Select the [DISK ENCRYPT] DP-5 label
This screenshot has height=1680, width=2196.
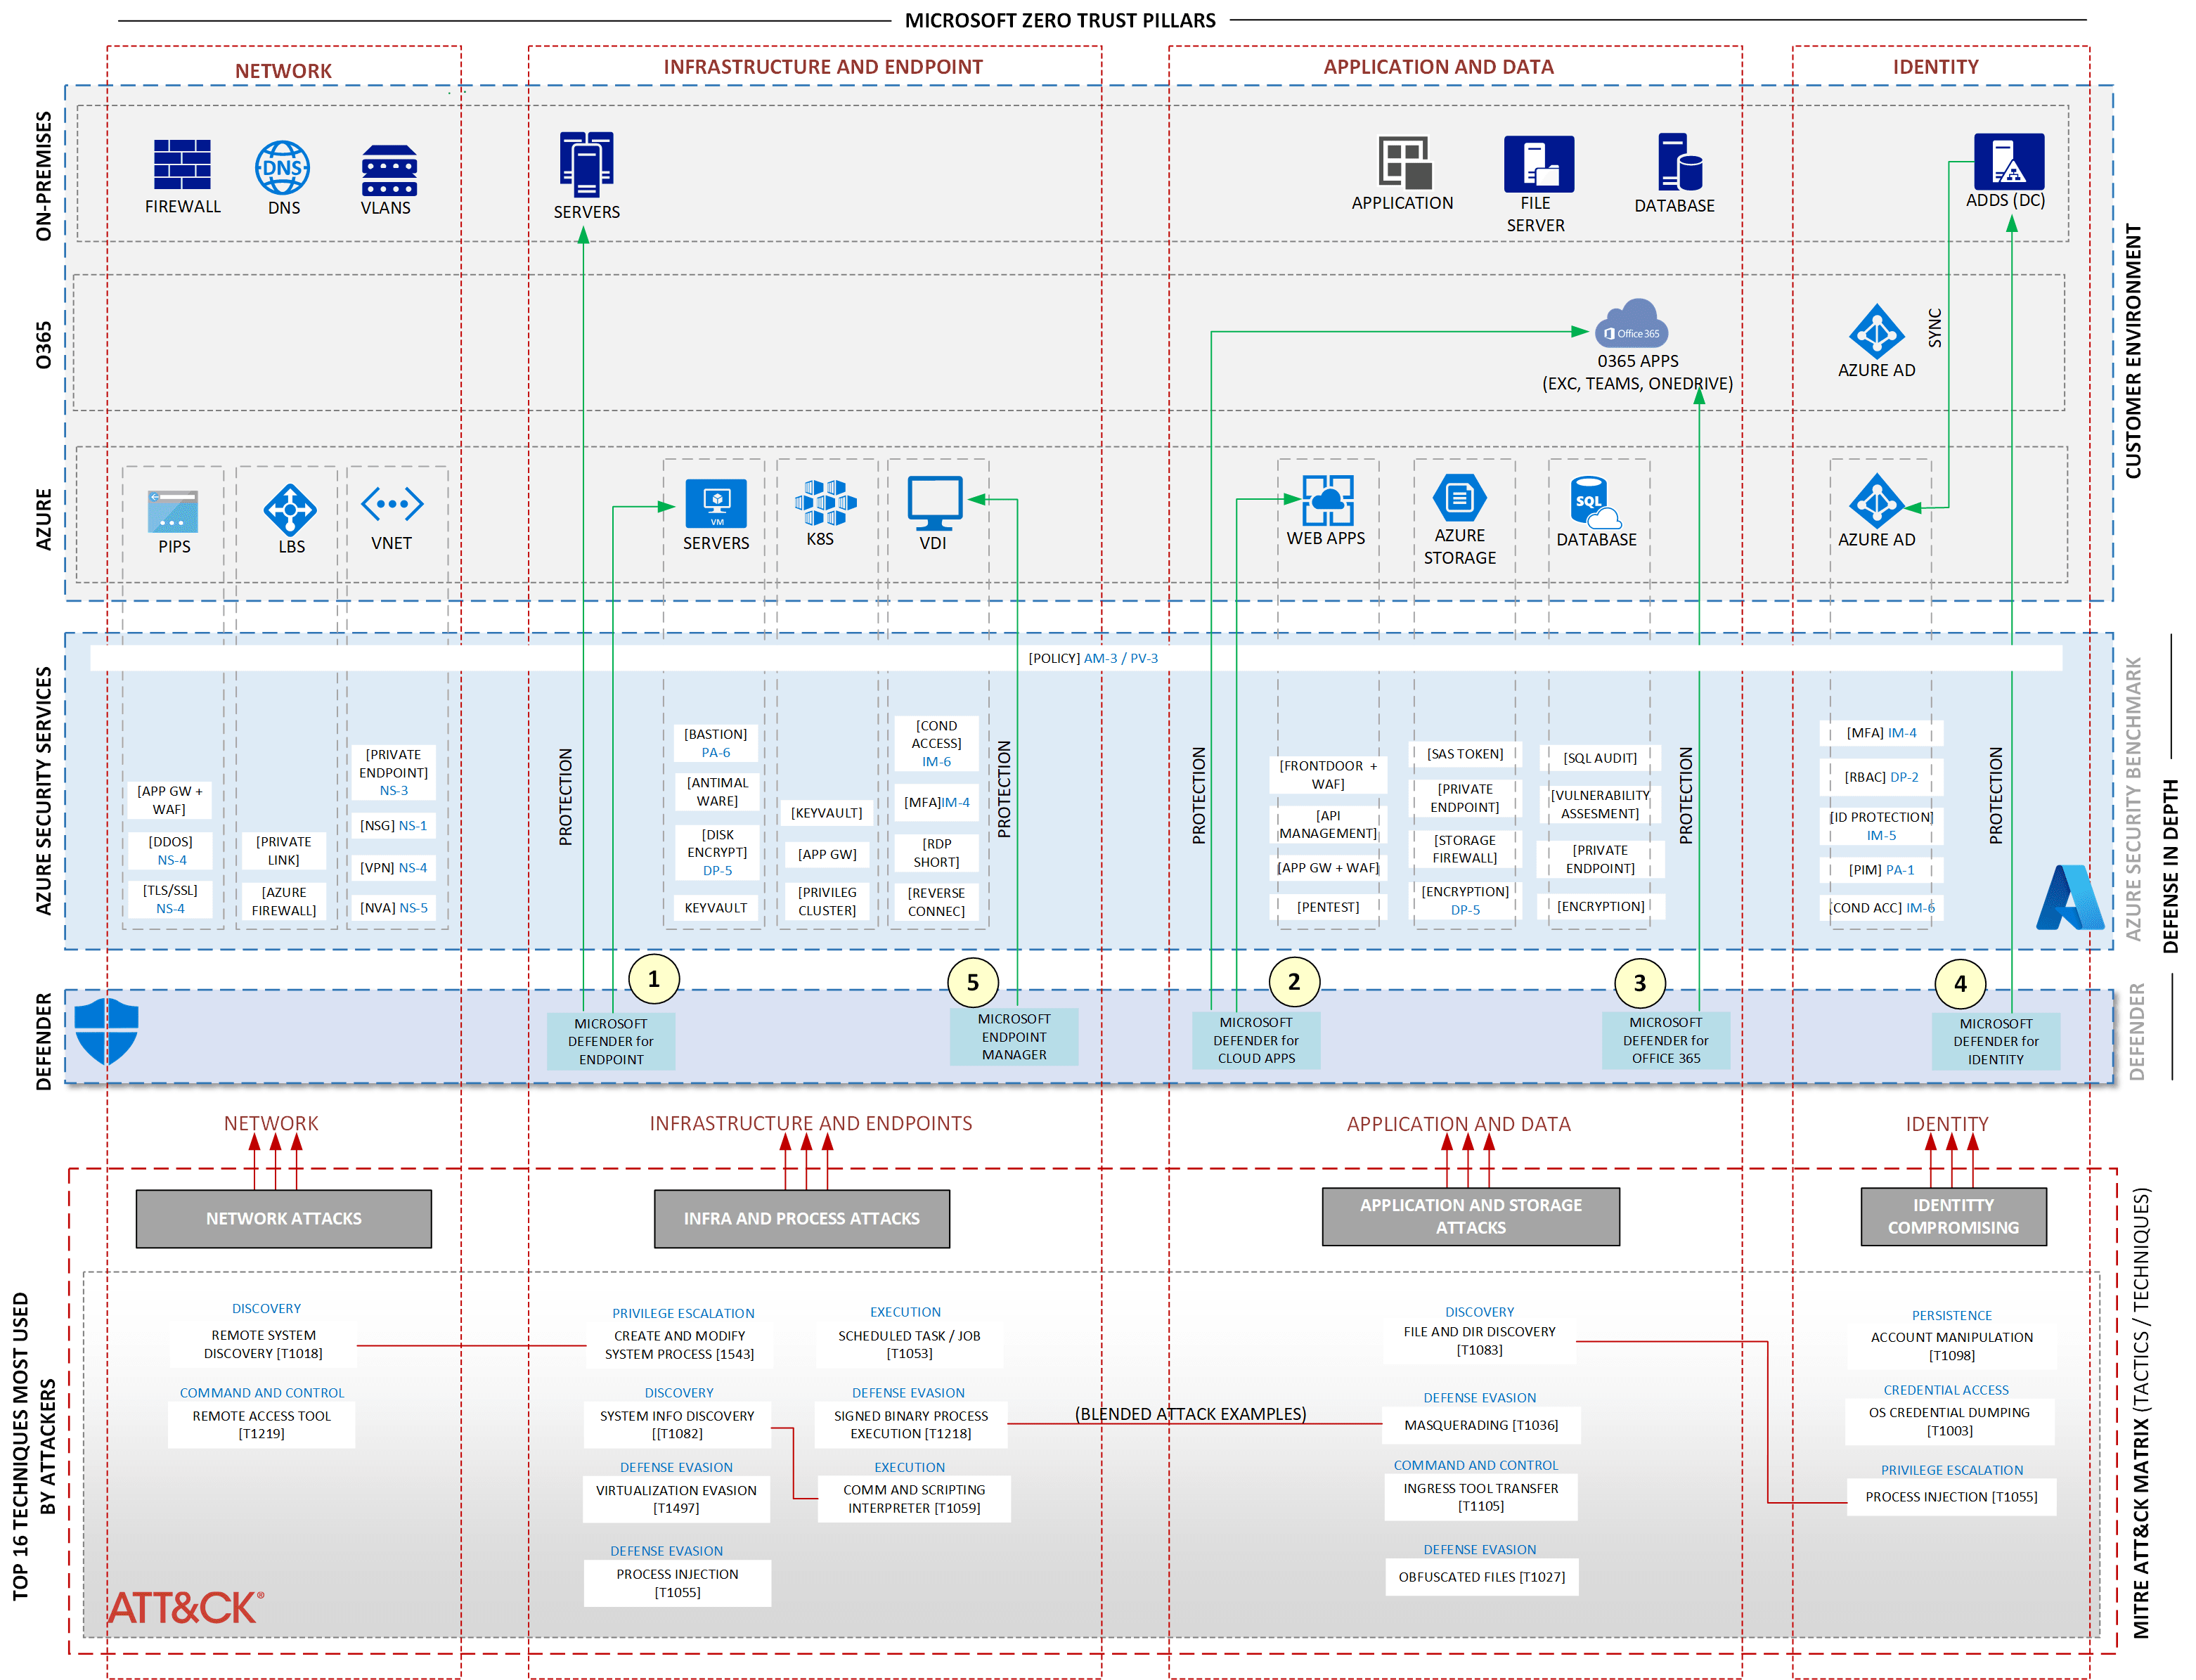click(717, 852)
